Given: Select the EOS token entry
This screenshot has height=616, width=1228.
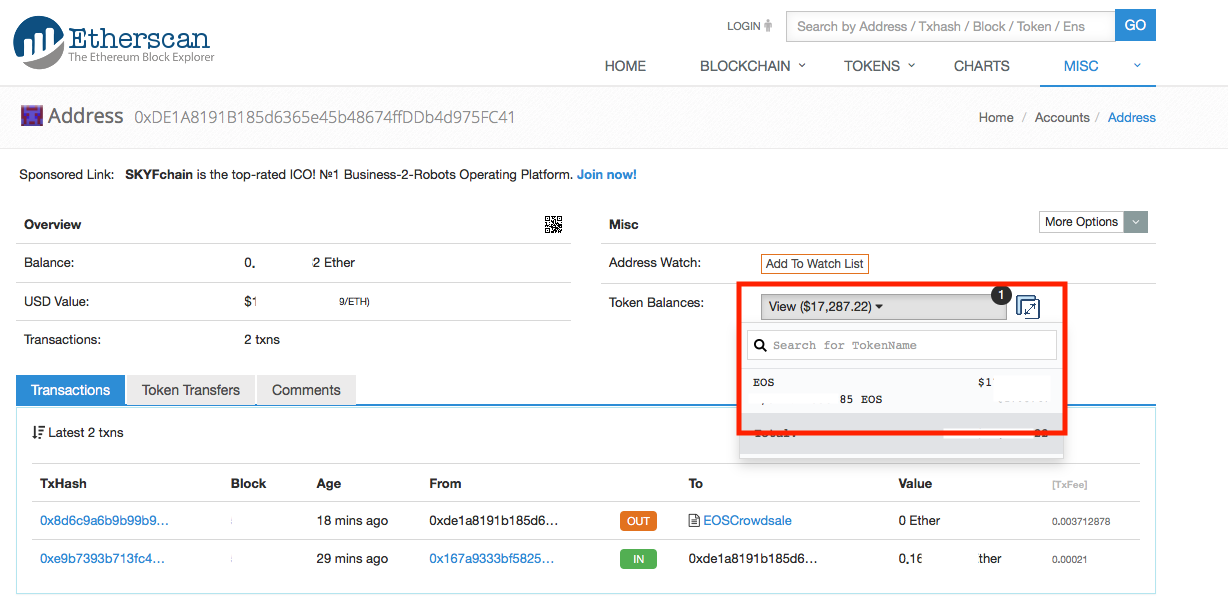Looking at the screenshot, I should click(902, 391).
